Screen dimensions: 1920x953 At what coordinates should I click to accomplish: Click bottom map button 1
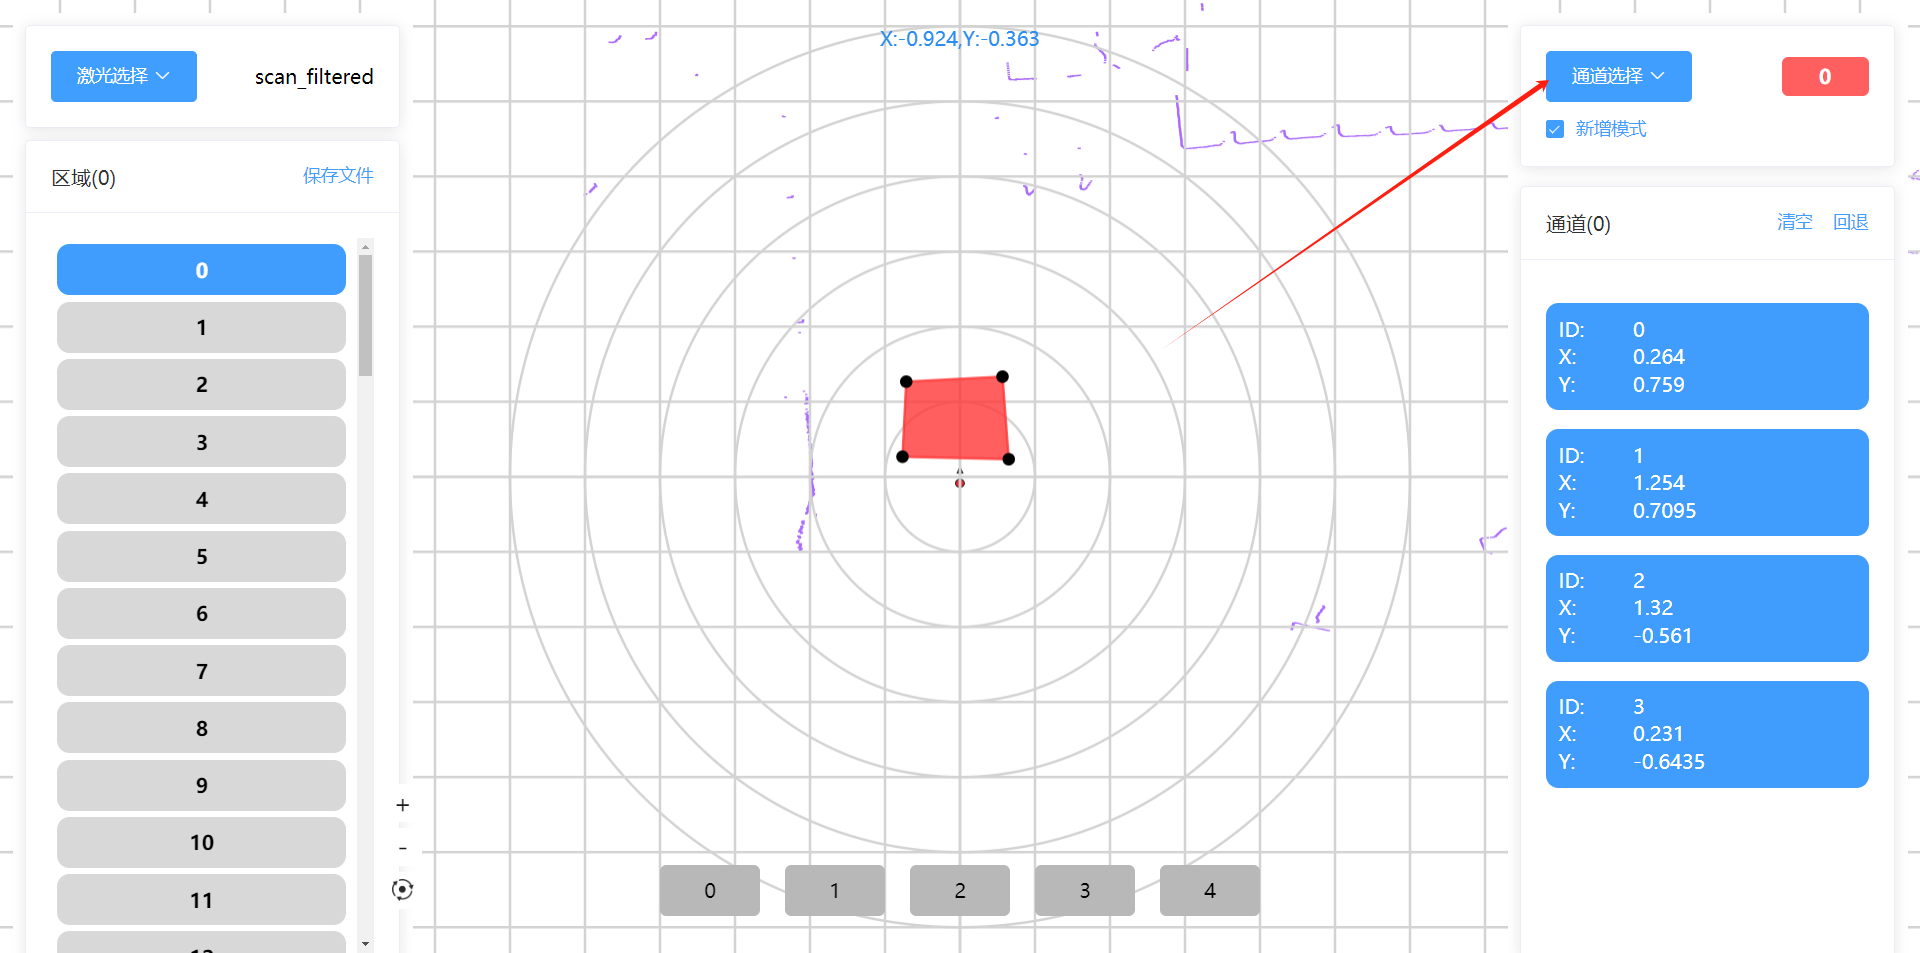tap(835, 890)
